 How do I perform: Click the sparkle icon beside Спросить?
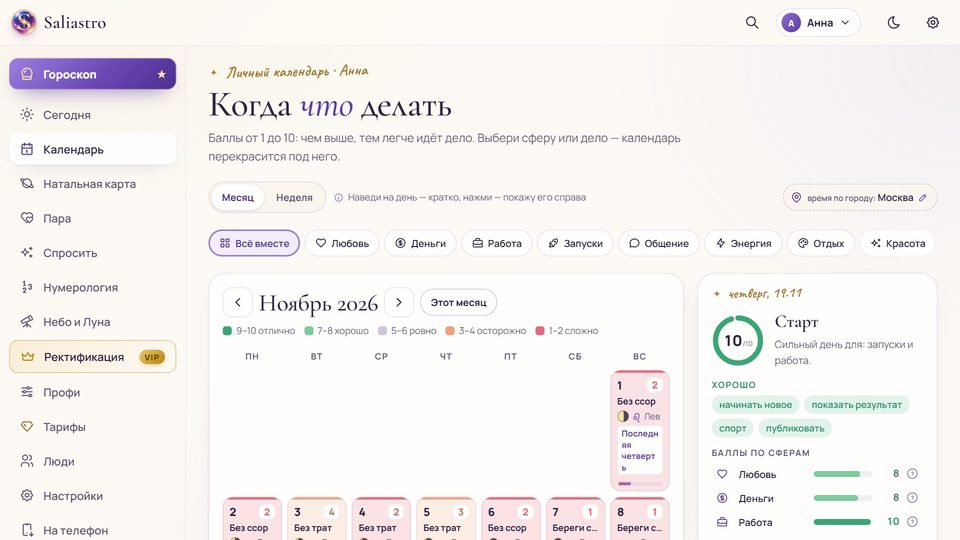point(27,252)
